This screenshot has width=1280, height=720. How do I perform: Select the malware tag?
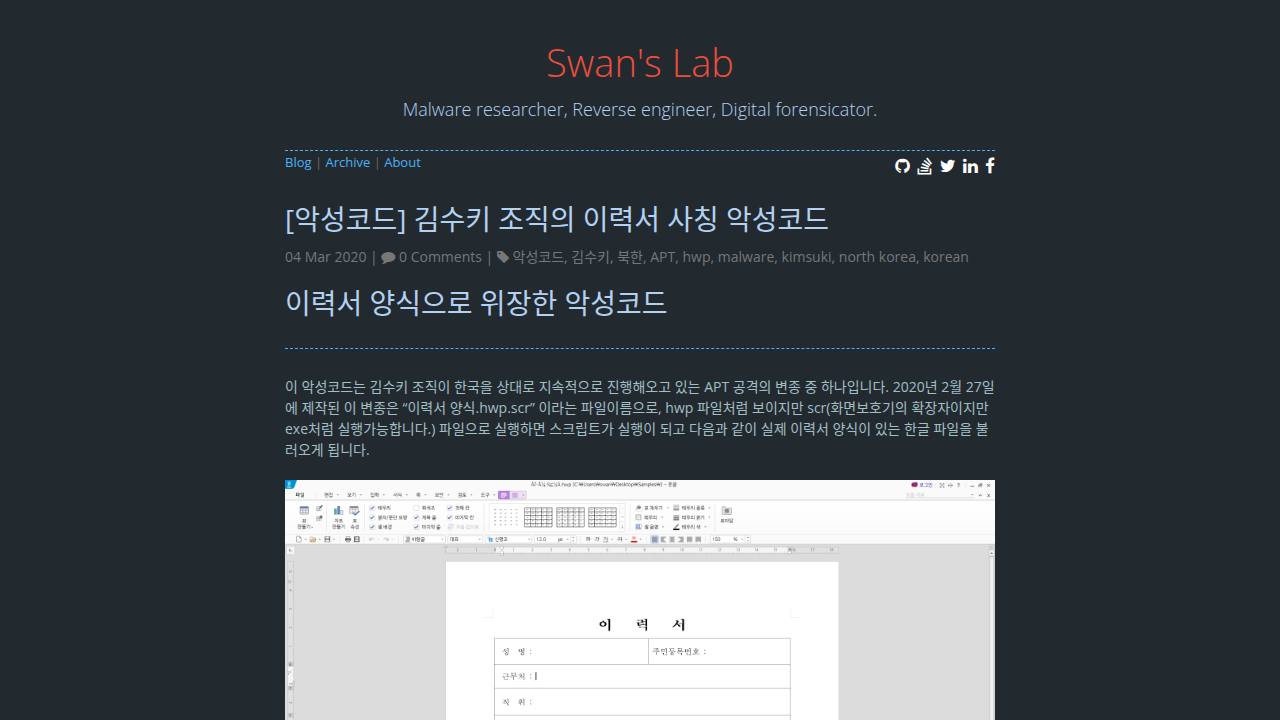[746, 257]
